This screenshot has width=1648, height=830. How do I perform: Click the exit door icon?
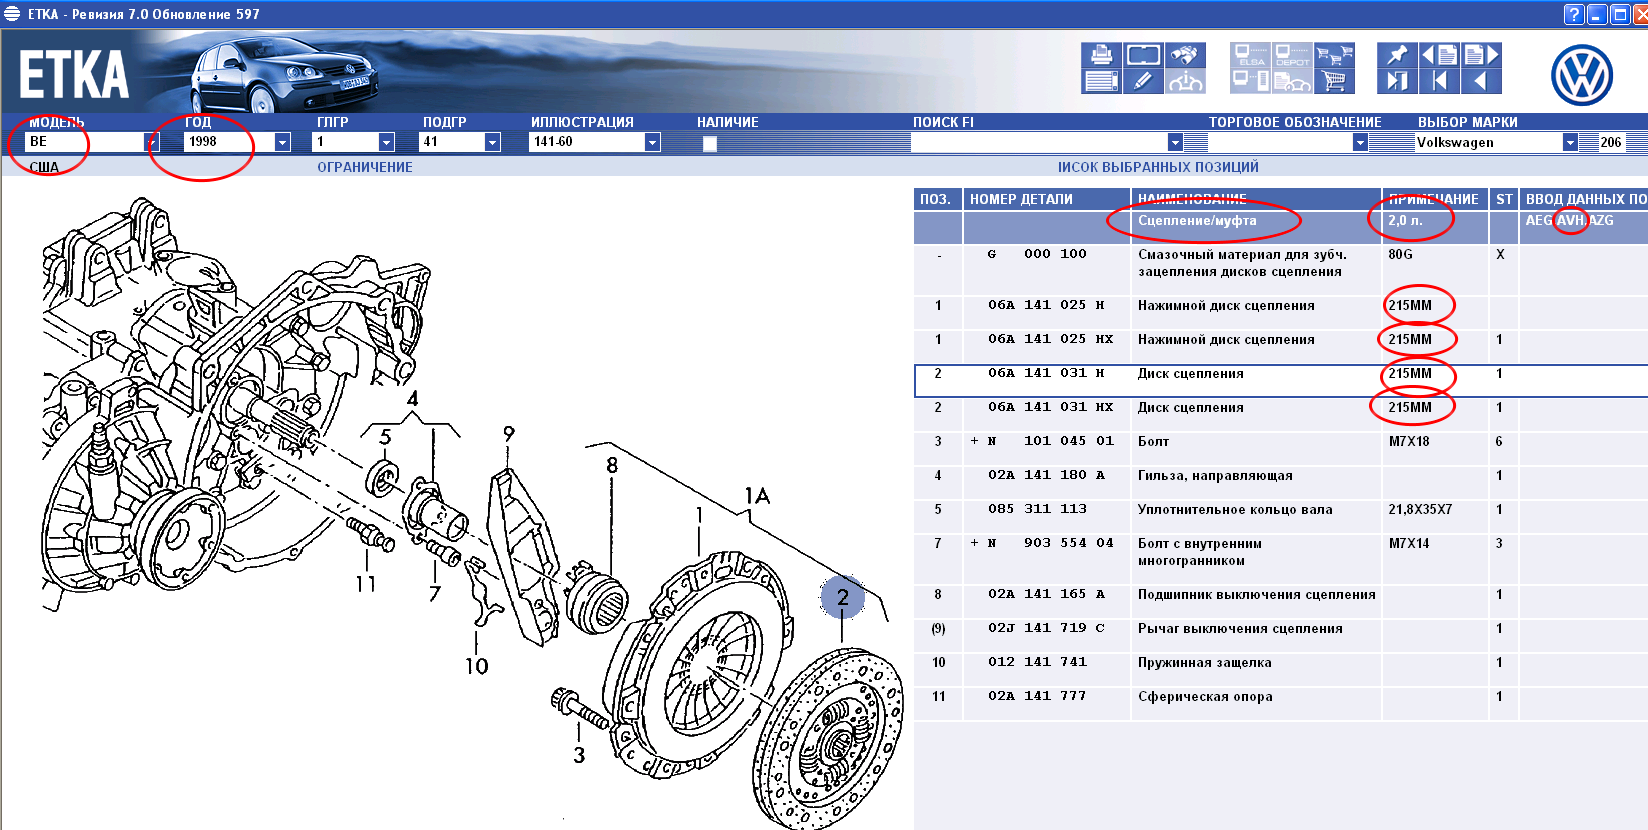1397,81
